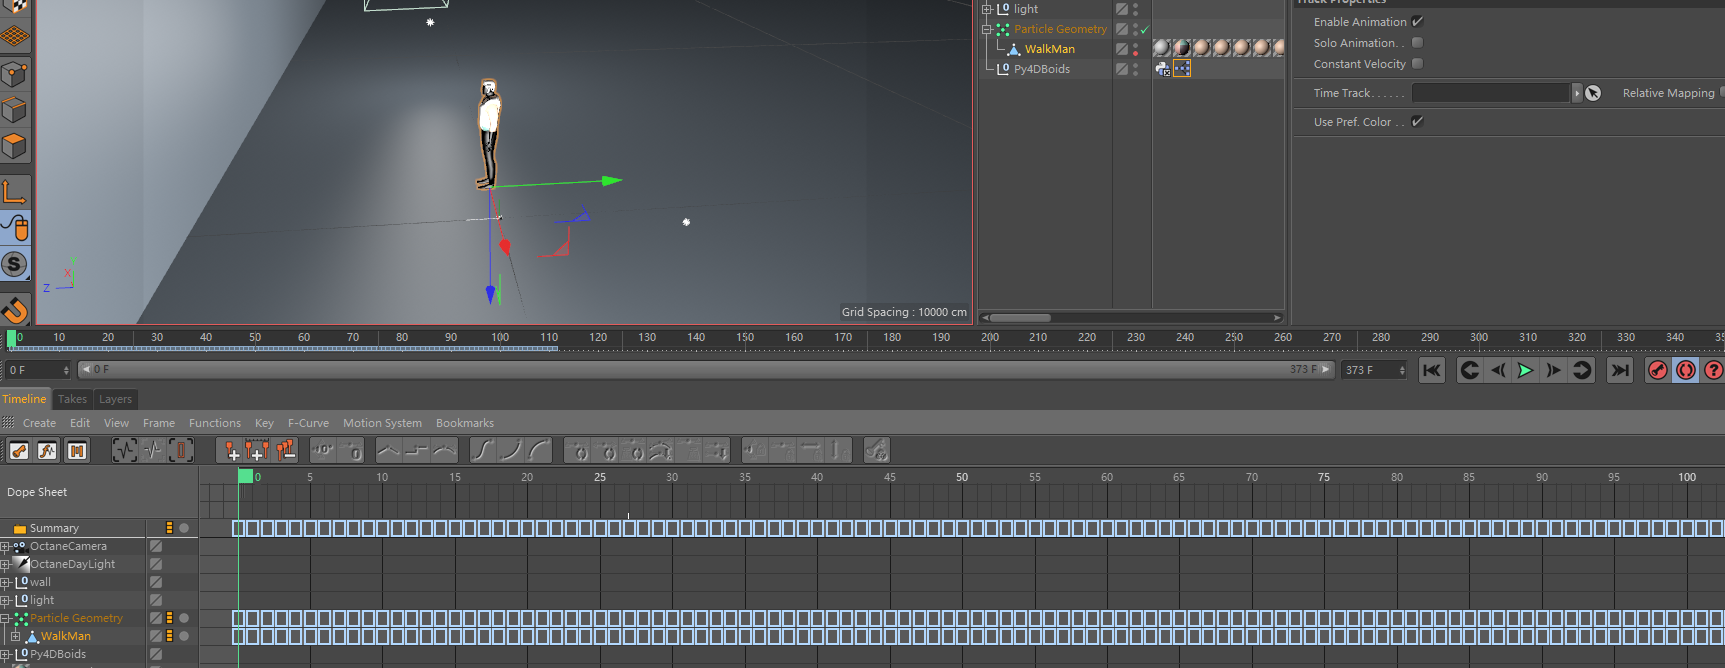Set step key interpolation icon
The height and width of the screenshot is (668, 1725).
pyautogui.click(x=417, y=451)
